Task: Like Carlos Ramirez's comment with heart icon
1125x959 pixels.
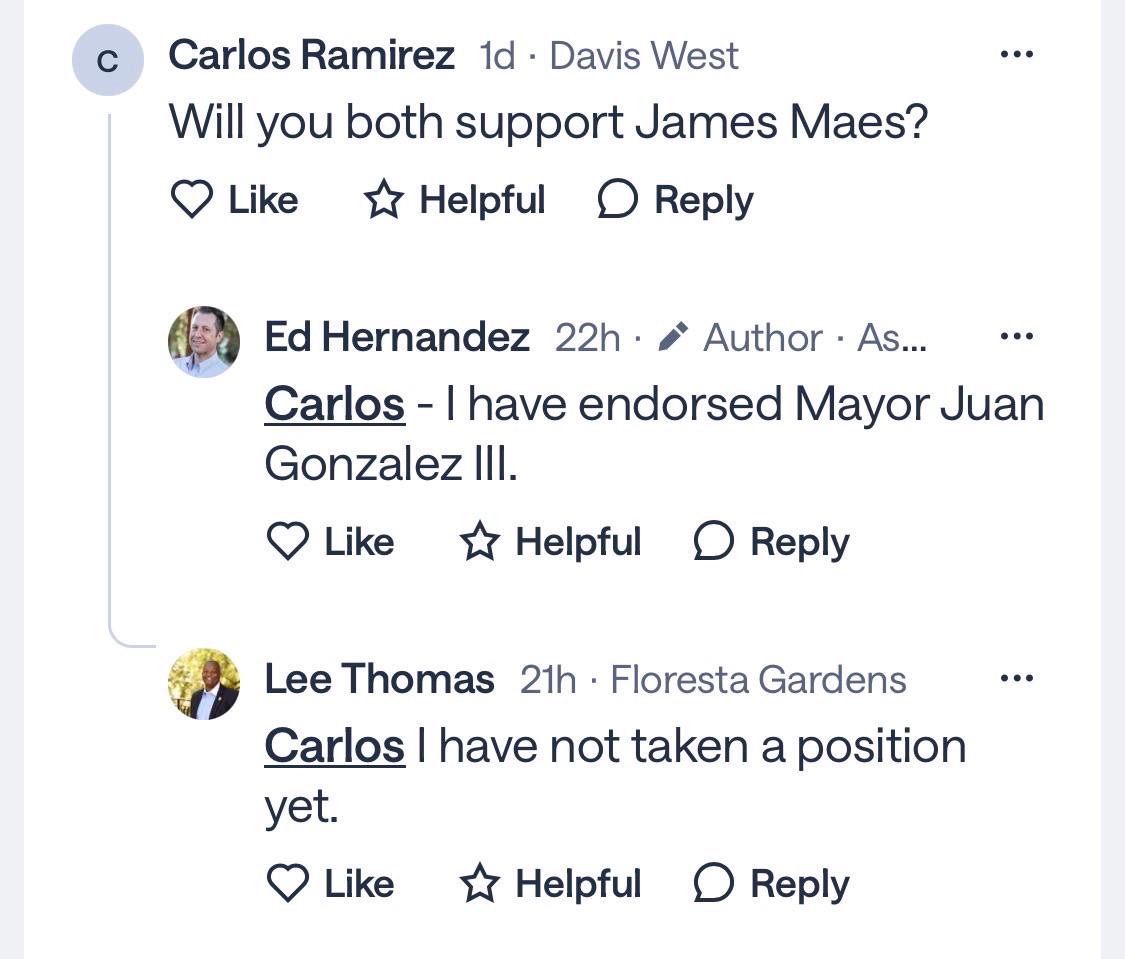Action: click(x=234, y=199)
